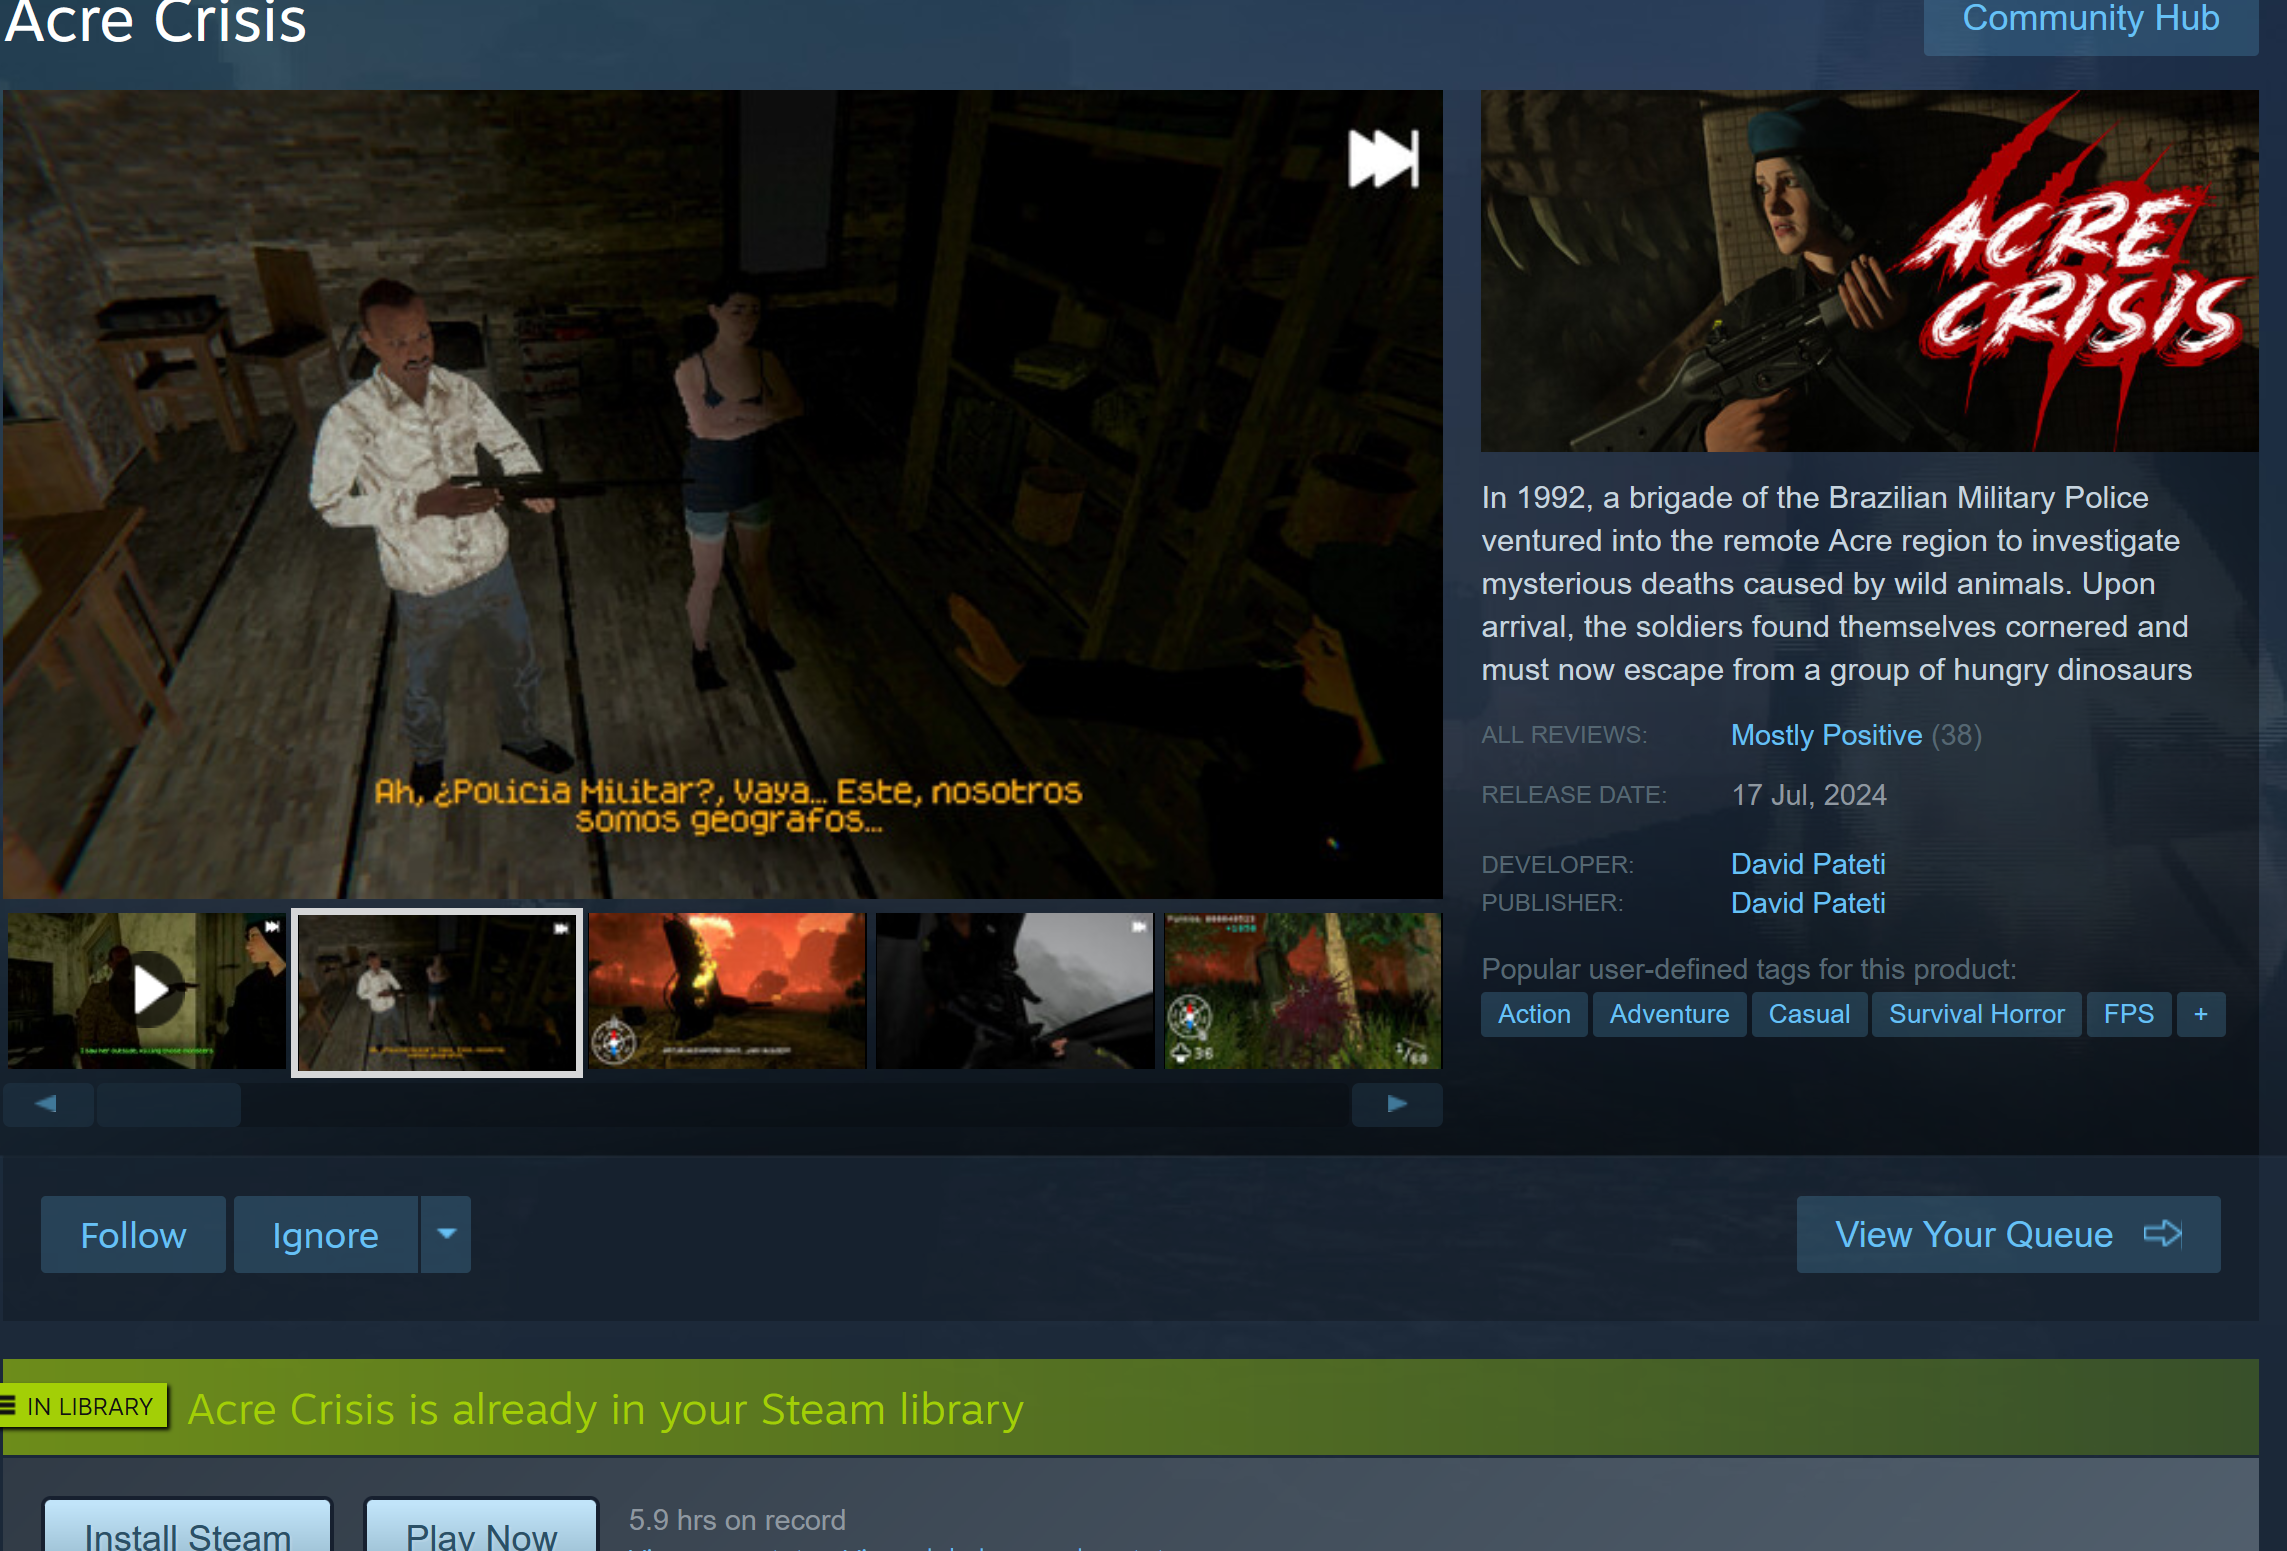Click the Acre Crisis header capsule image
2287x1551 pixels.
tap(1869, 271)
